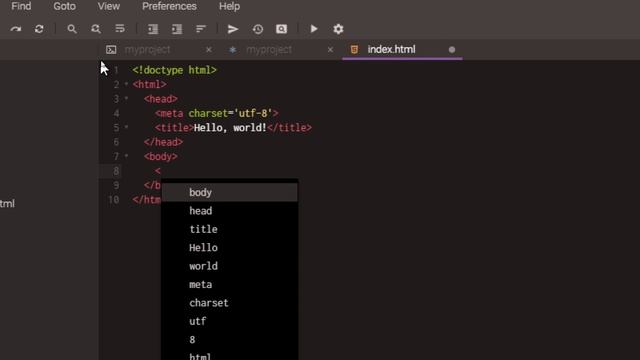Click the doctype html declaration on line 1

click(175, 70)
